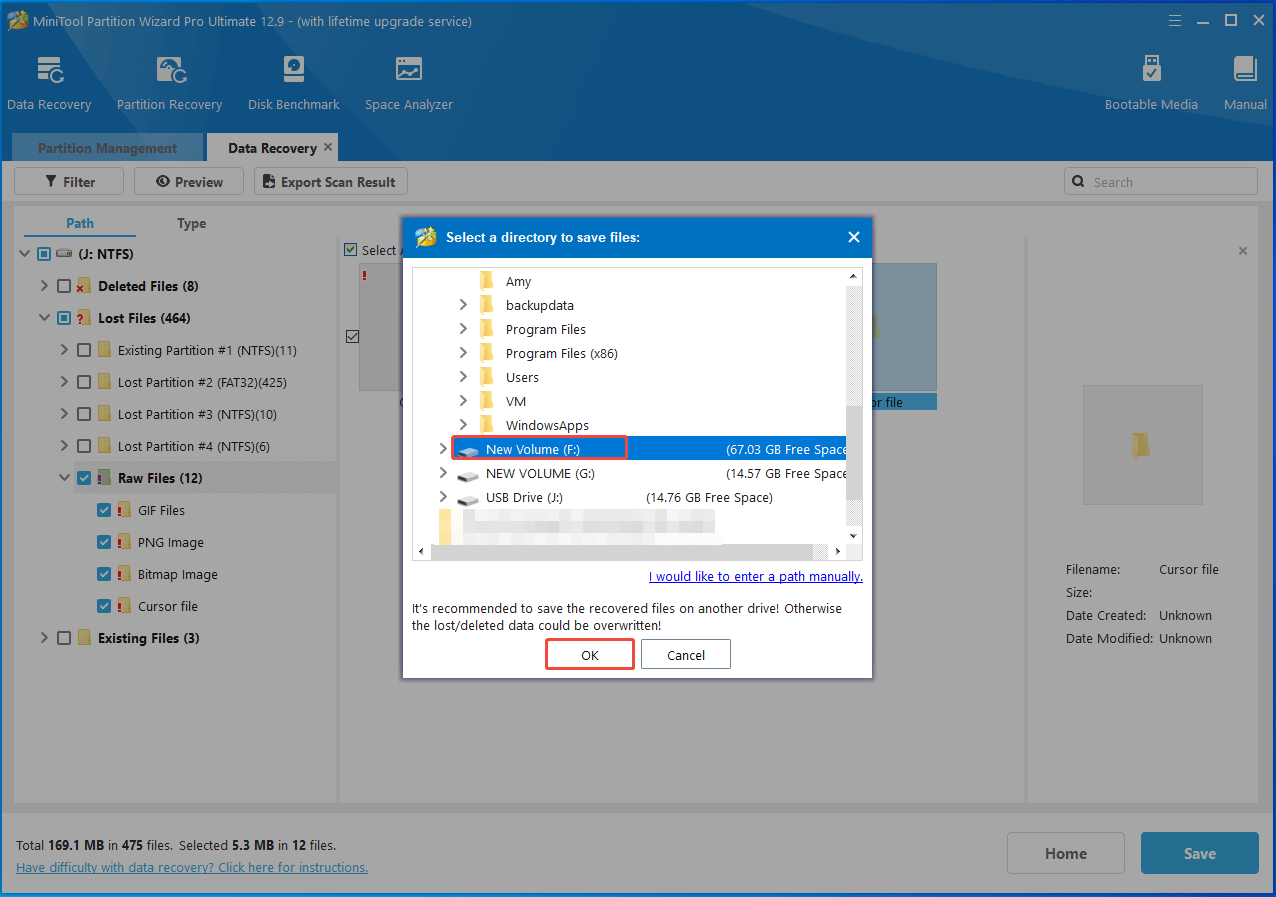The image size is (1276, 897).
Task: Check Lost Partition #3 (NTFS) checkbox
Action: point(84,414)
